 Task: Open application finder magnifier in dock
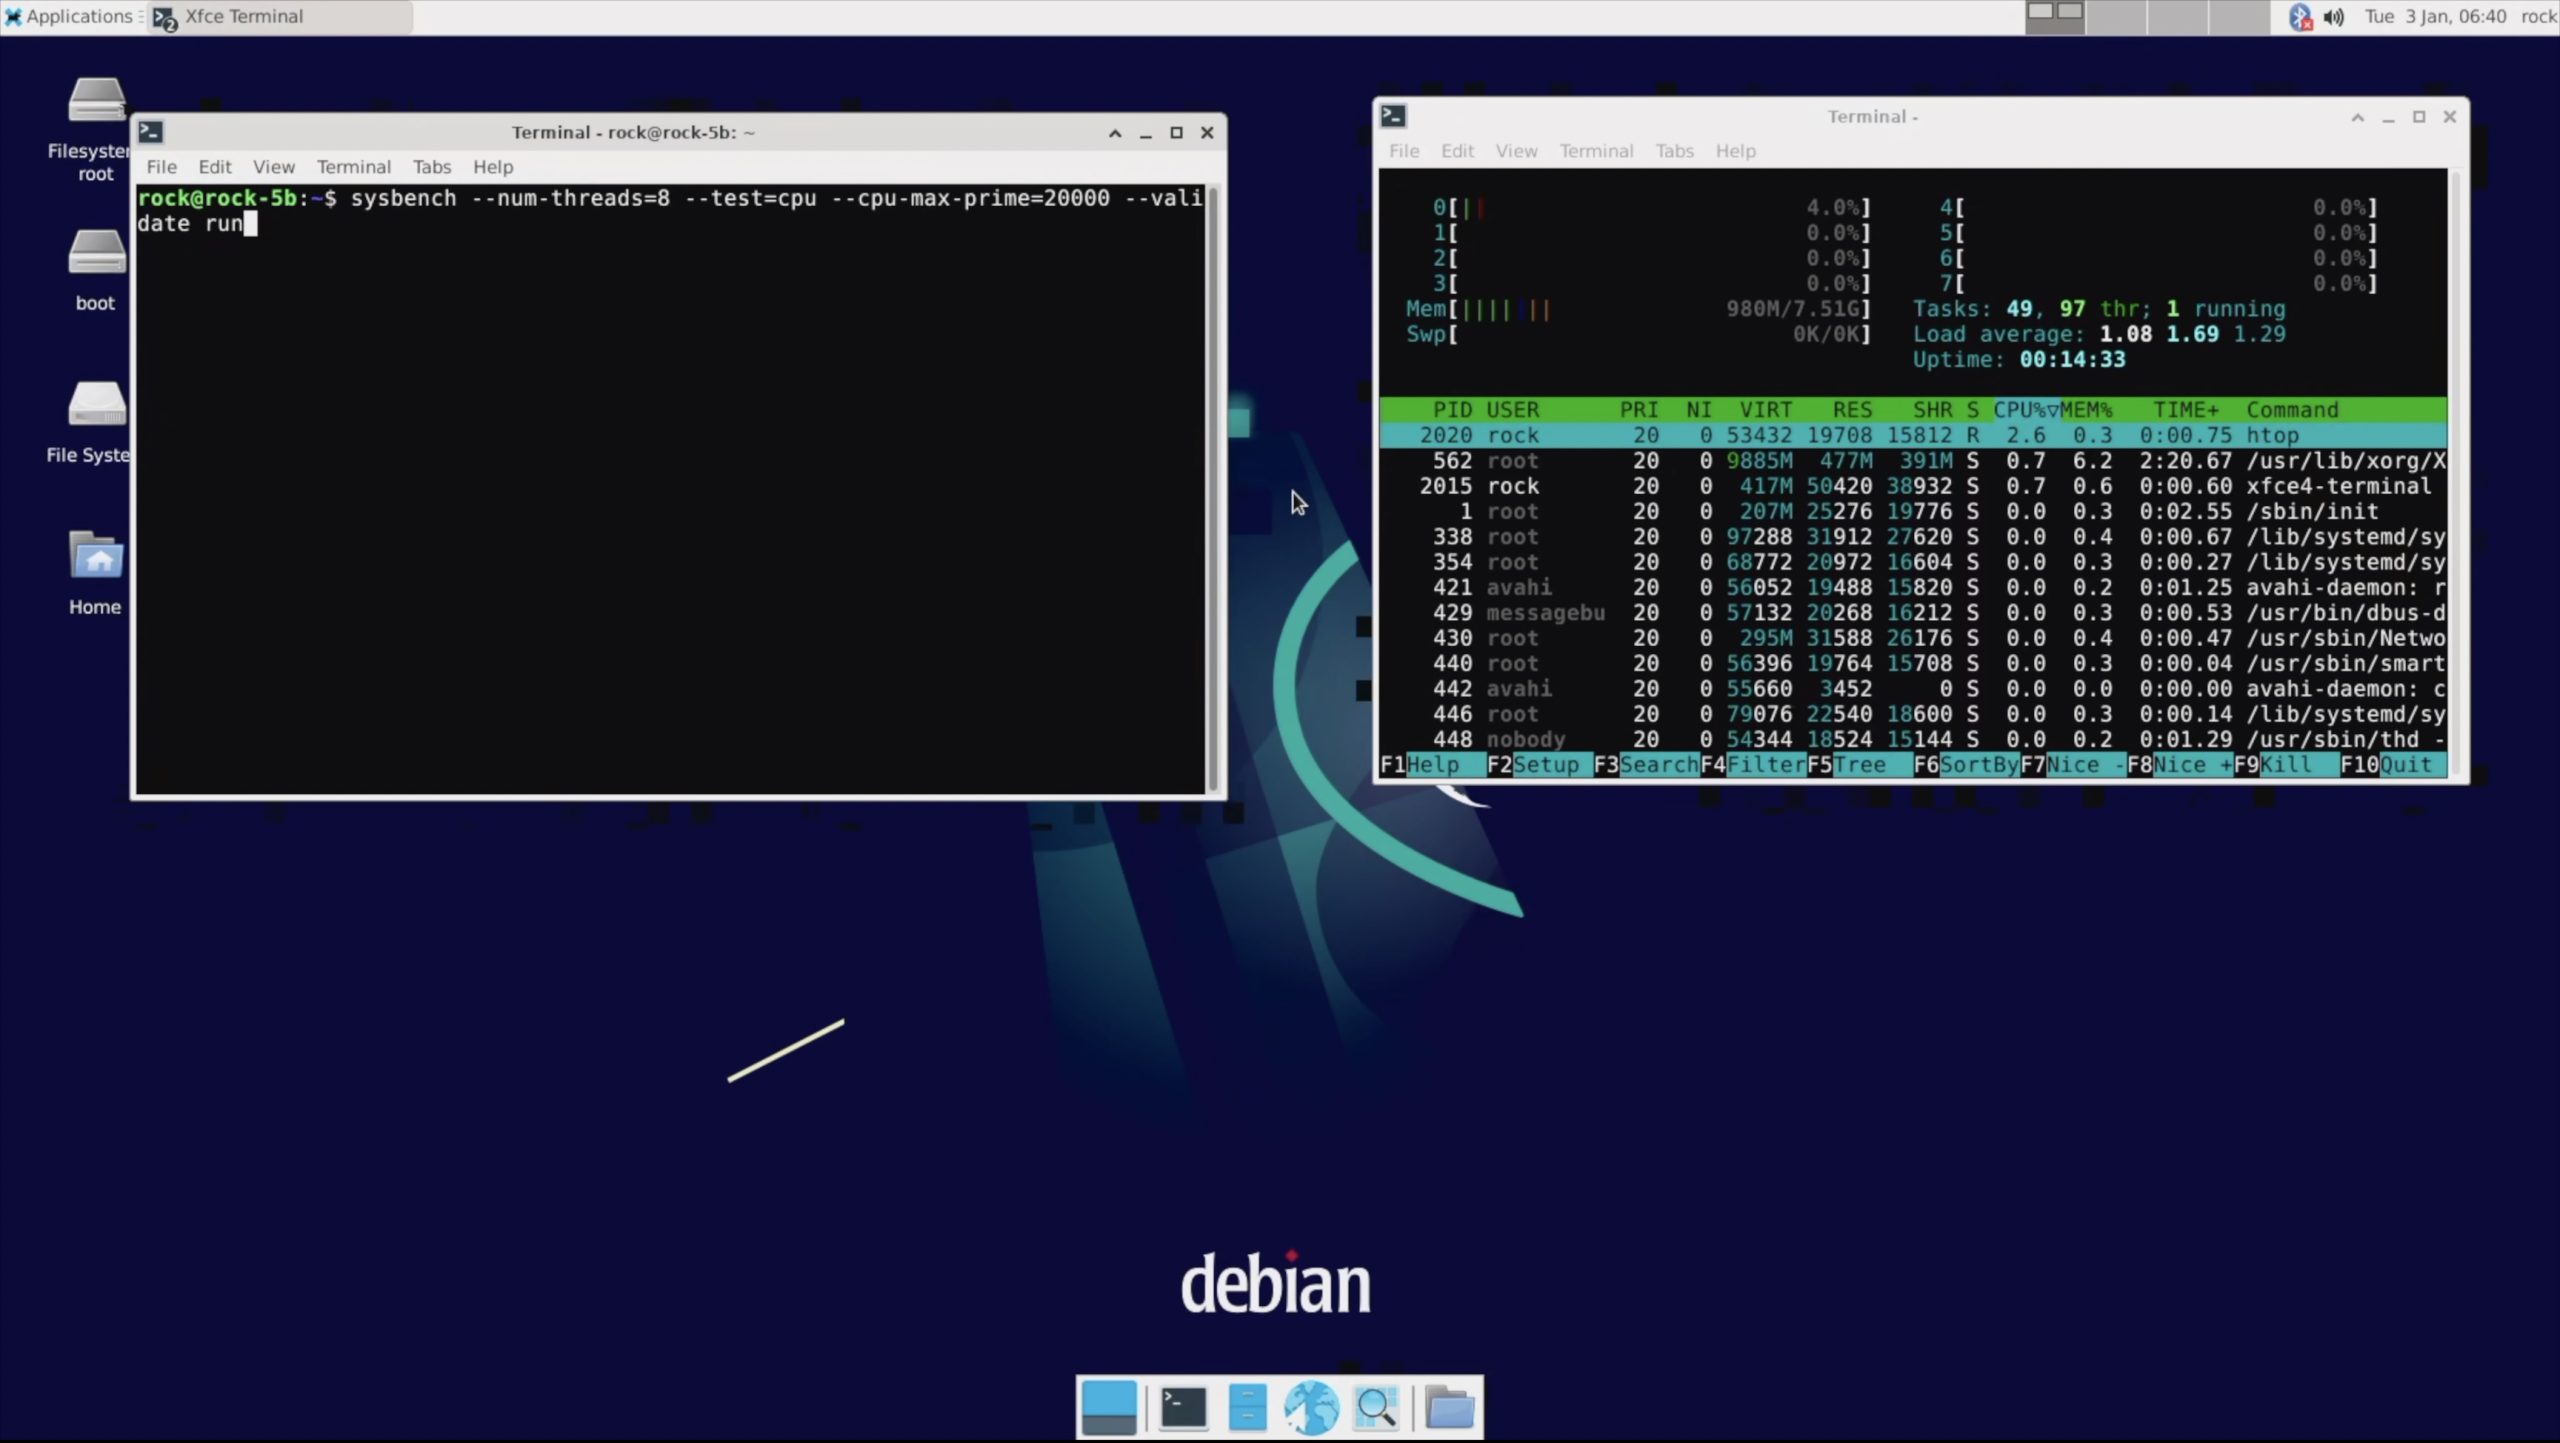1376,1408
